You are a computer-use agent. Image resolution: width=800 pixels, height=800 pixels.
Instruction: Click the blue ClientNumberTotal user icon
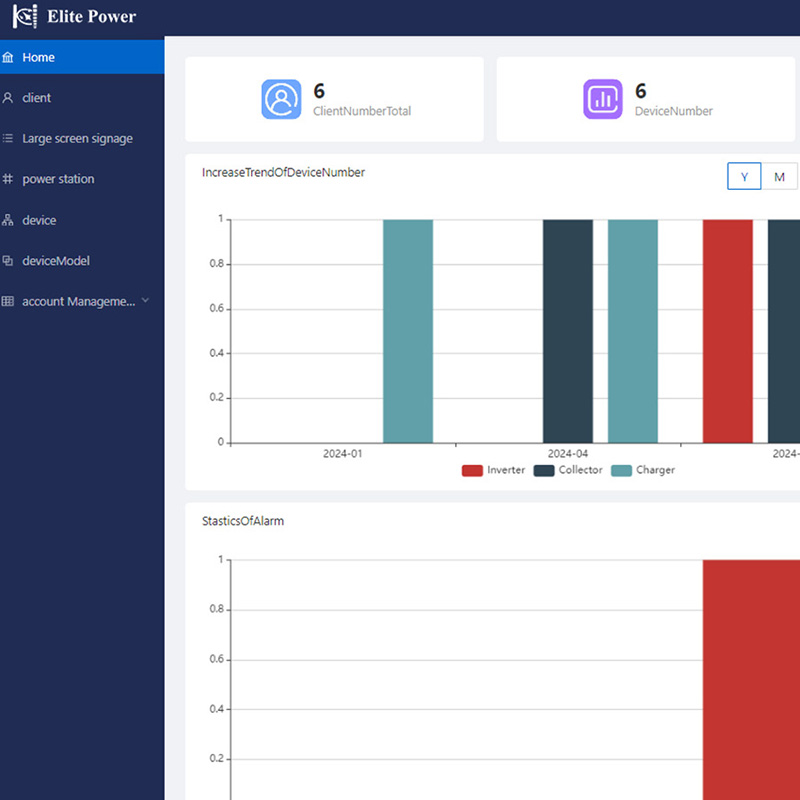pos(281,99)
